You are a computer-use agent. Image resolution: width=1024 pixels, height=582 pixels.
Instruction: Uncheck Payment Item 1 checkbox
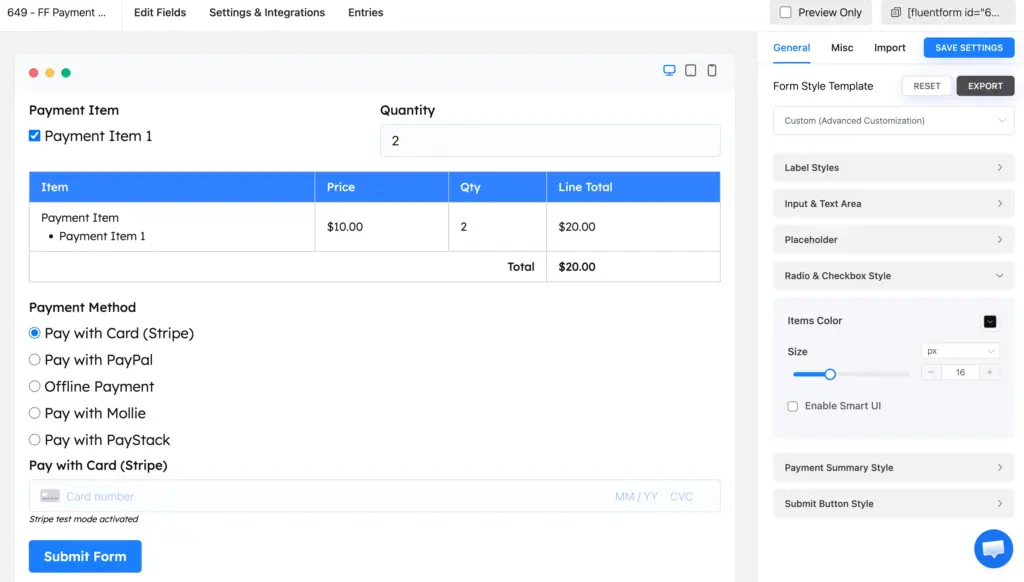[35, 136]
